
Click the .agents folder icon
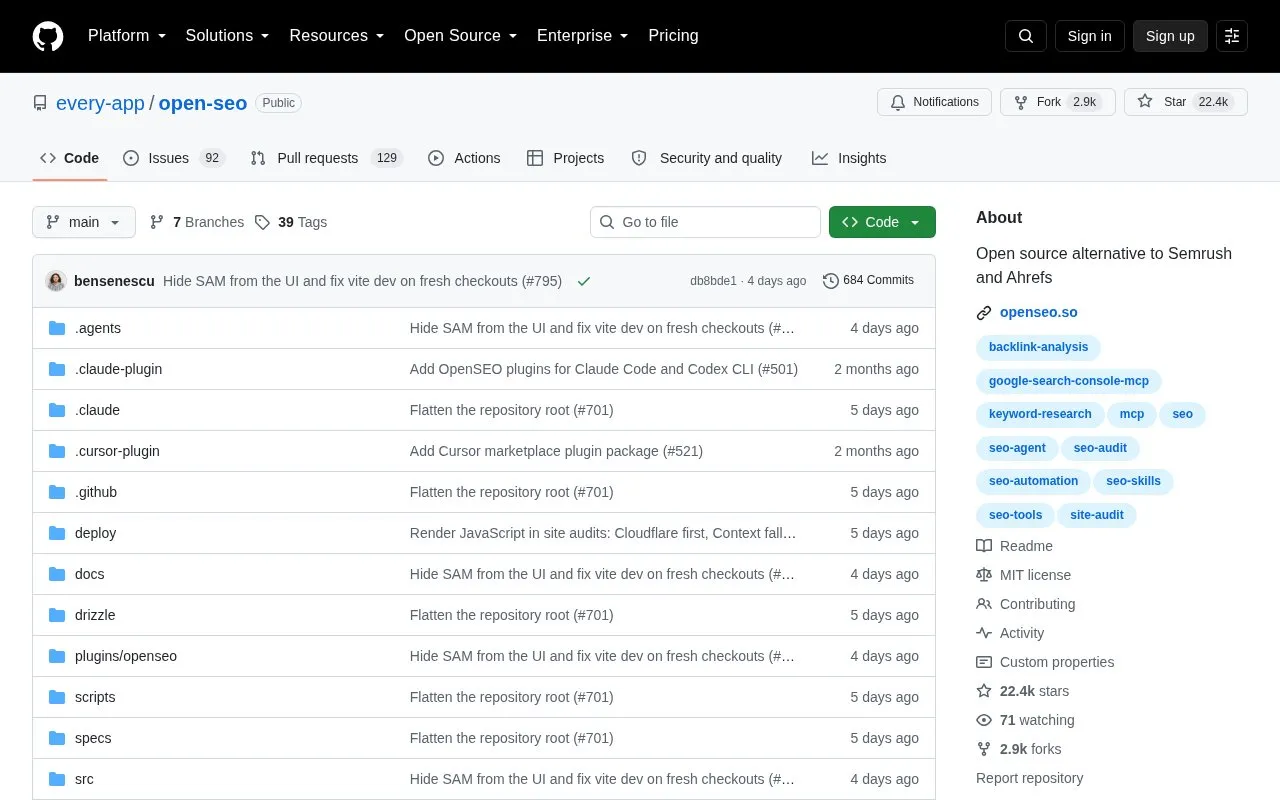point(57,328)
